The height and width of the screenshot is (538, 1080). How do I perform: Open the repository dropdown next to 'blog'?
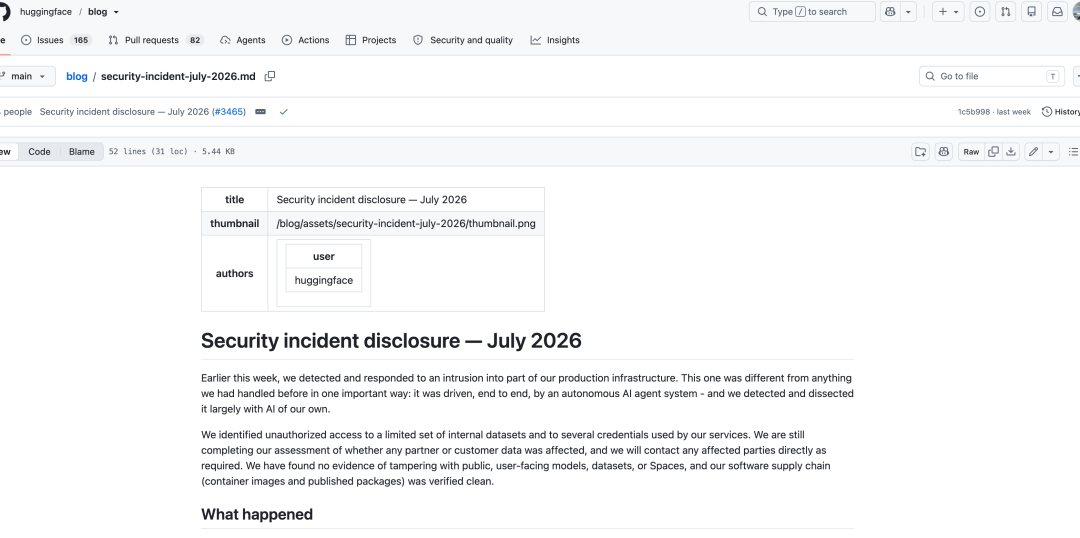[116, 12]
